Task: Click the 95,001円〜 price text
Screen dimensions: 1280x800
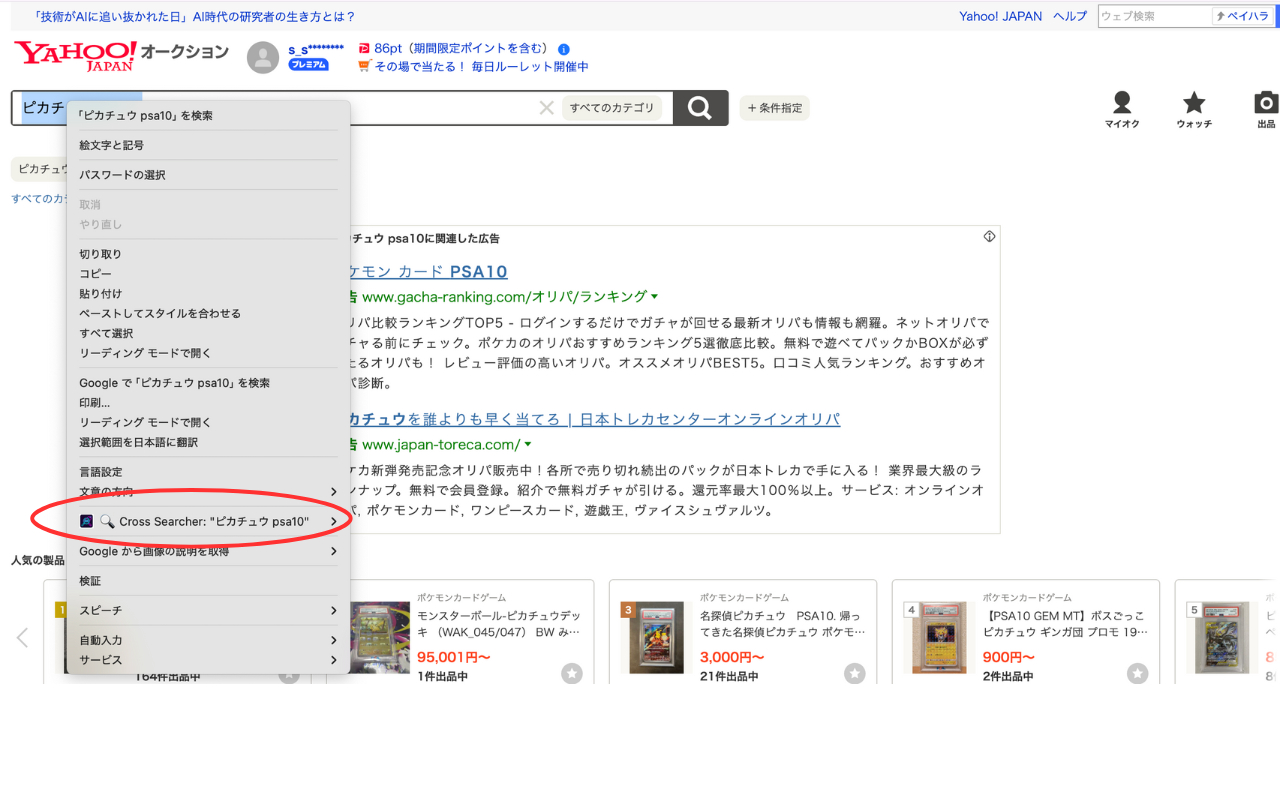Action: click(454, 657)
